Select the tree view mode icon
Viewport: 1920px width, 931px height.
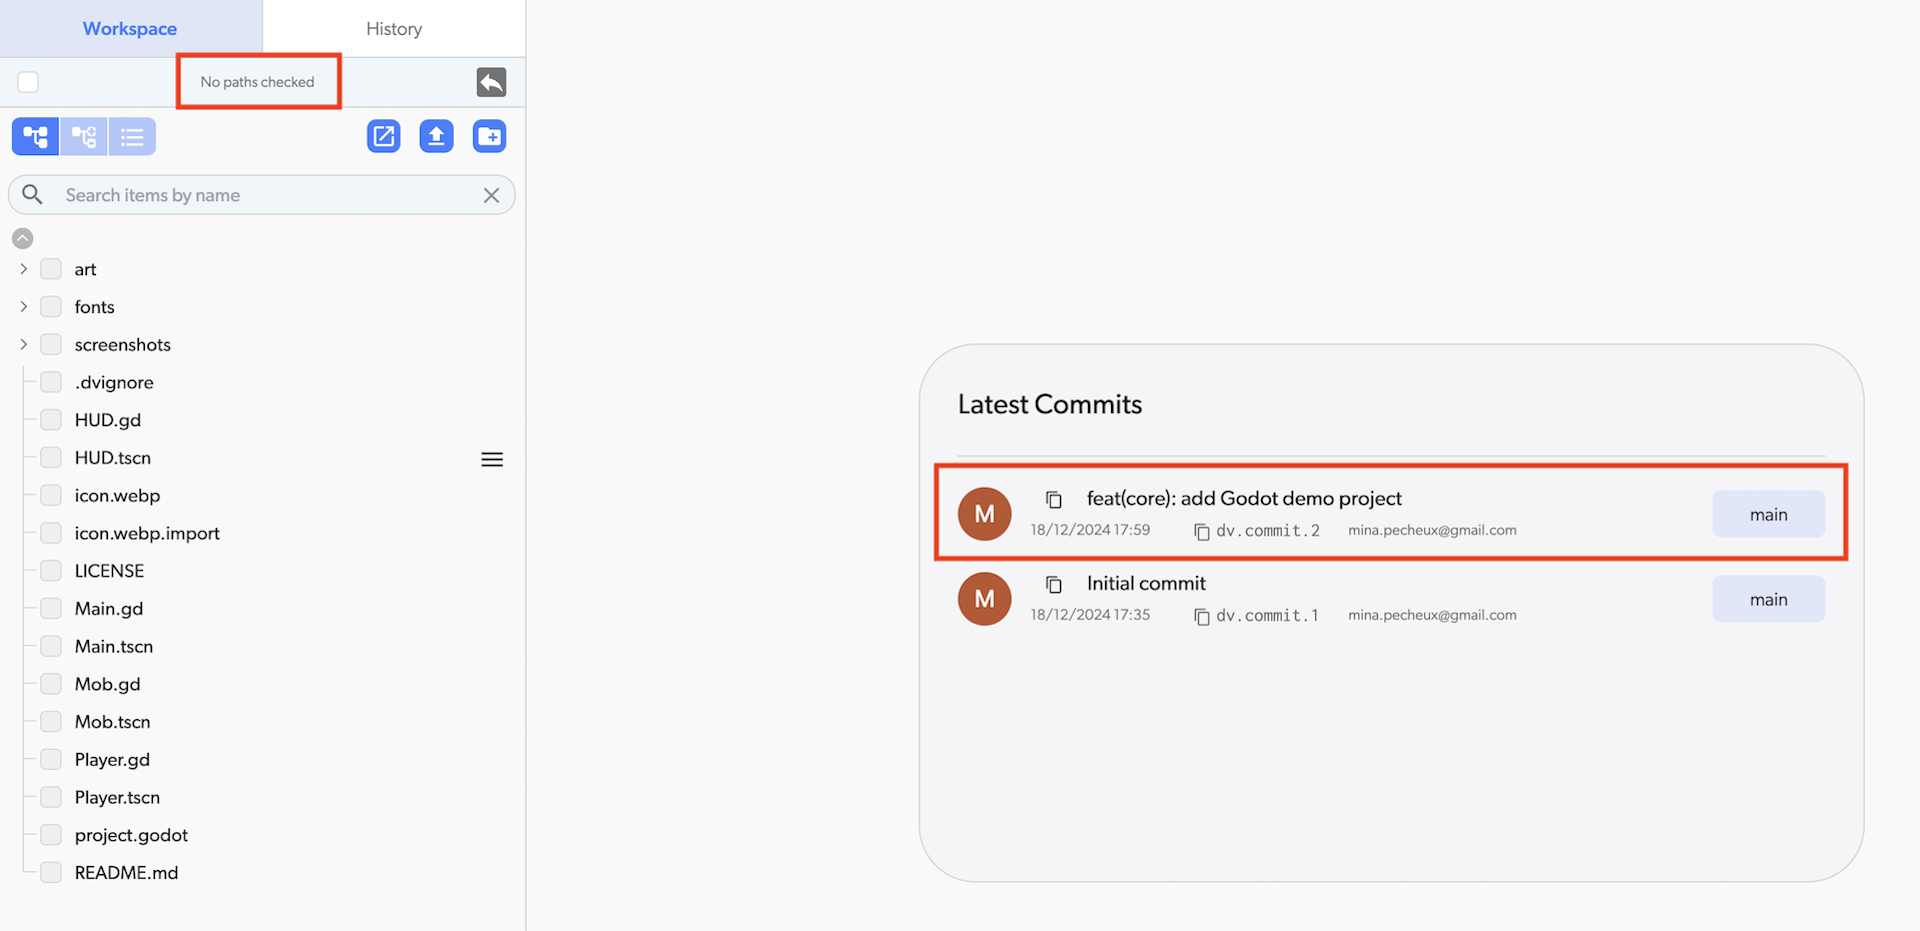coord(35,137)
